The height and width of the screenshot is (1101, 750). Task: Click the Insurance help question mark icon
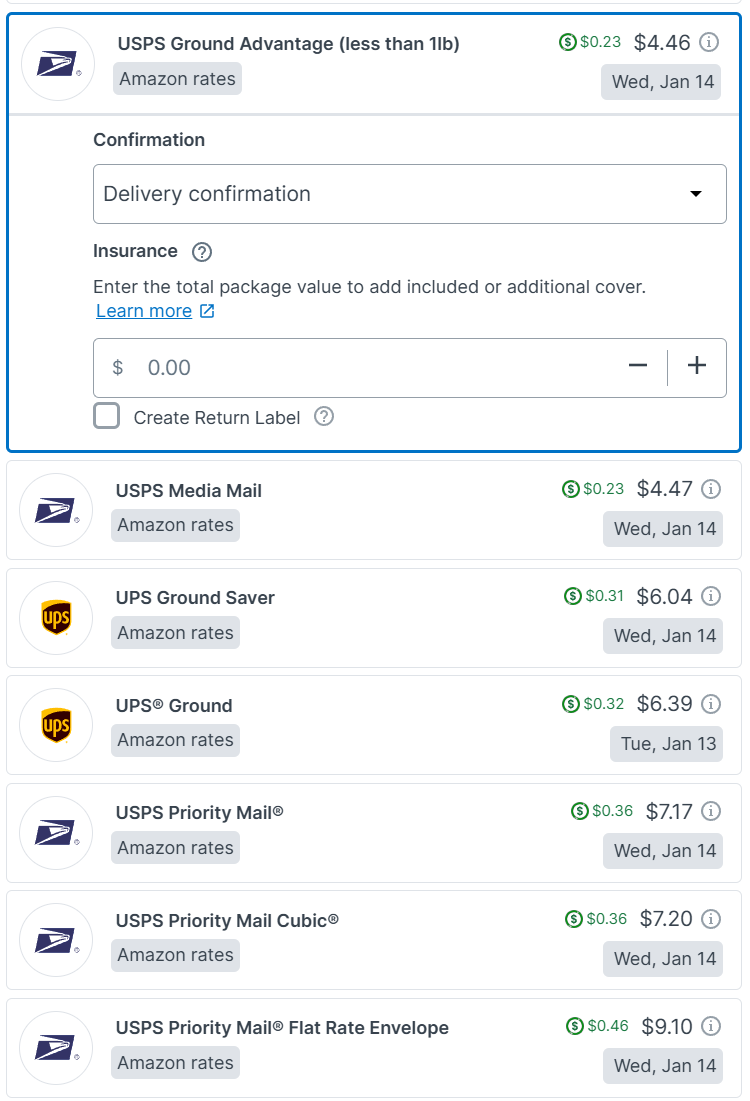[202, 252]
